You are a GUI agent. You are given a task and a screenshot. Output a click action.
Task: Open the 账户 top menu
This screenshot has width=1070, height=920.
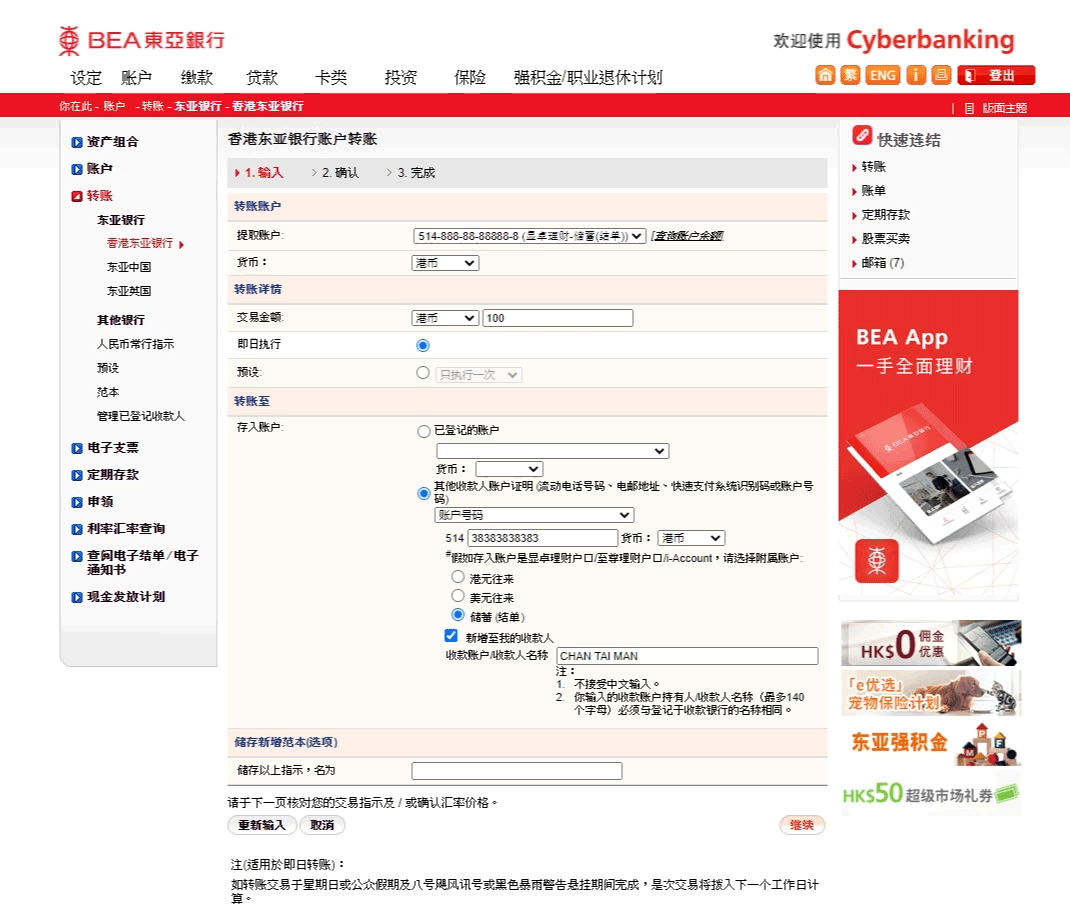[136, 78]
